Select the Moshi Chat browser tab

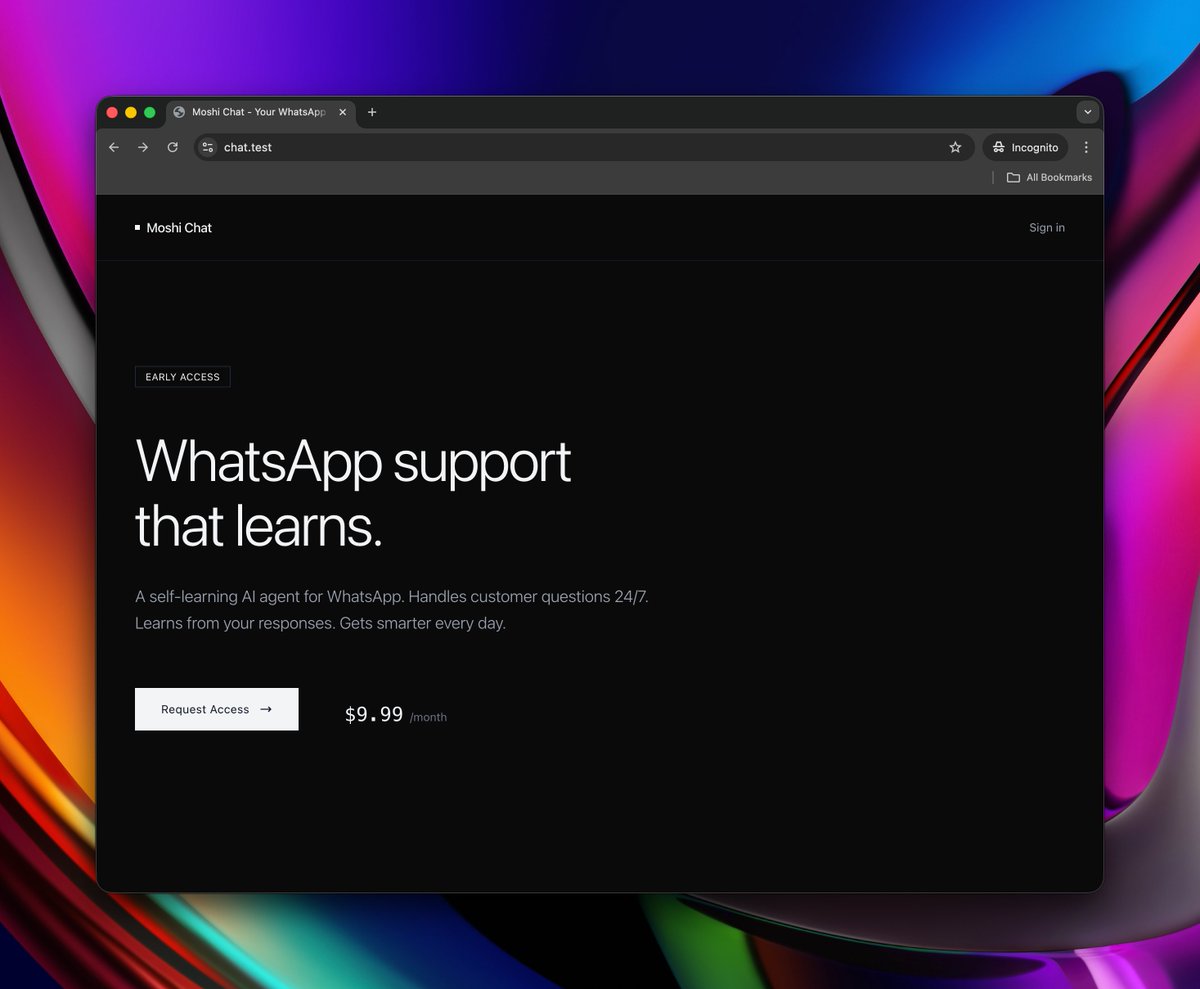[261, 112]
